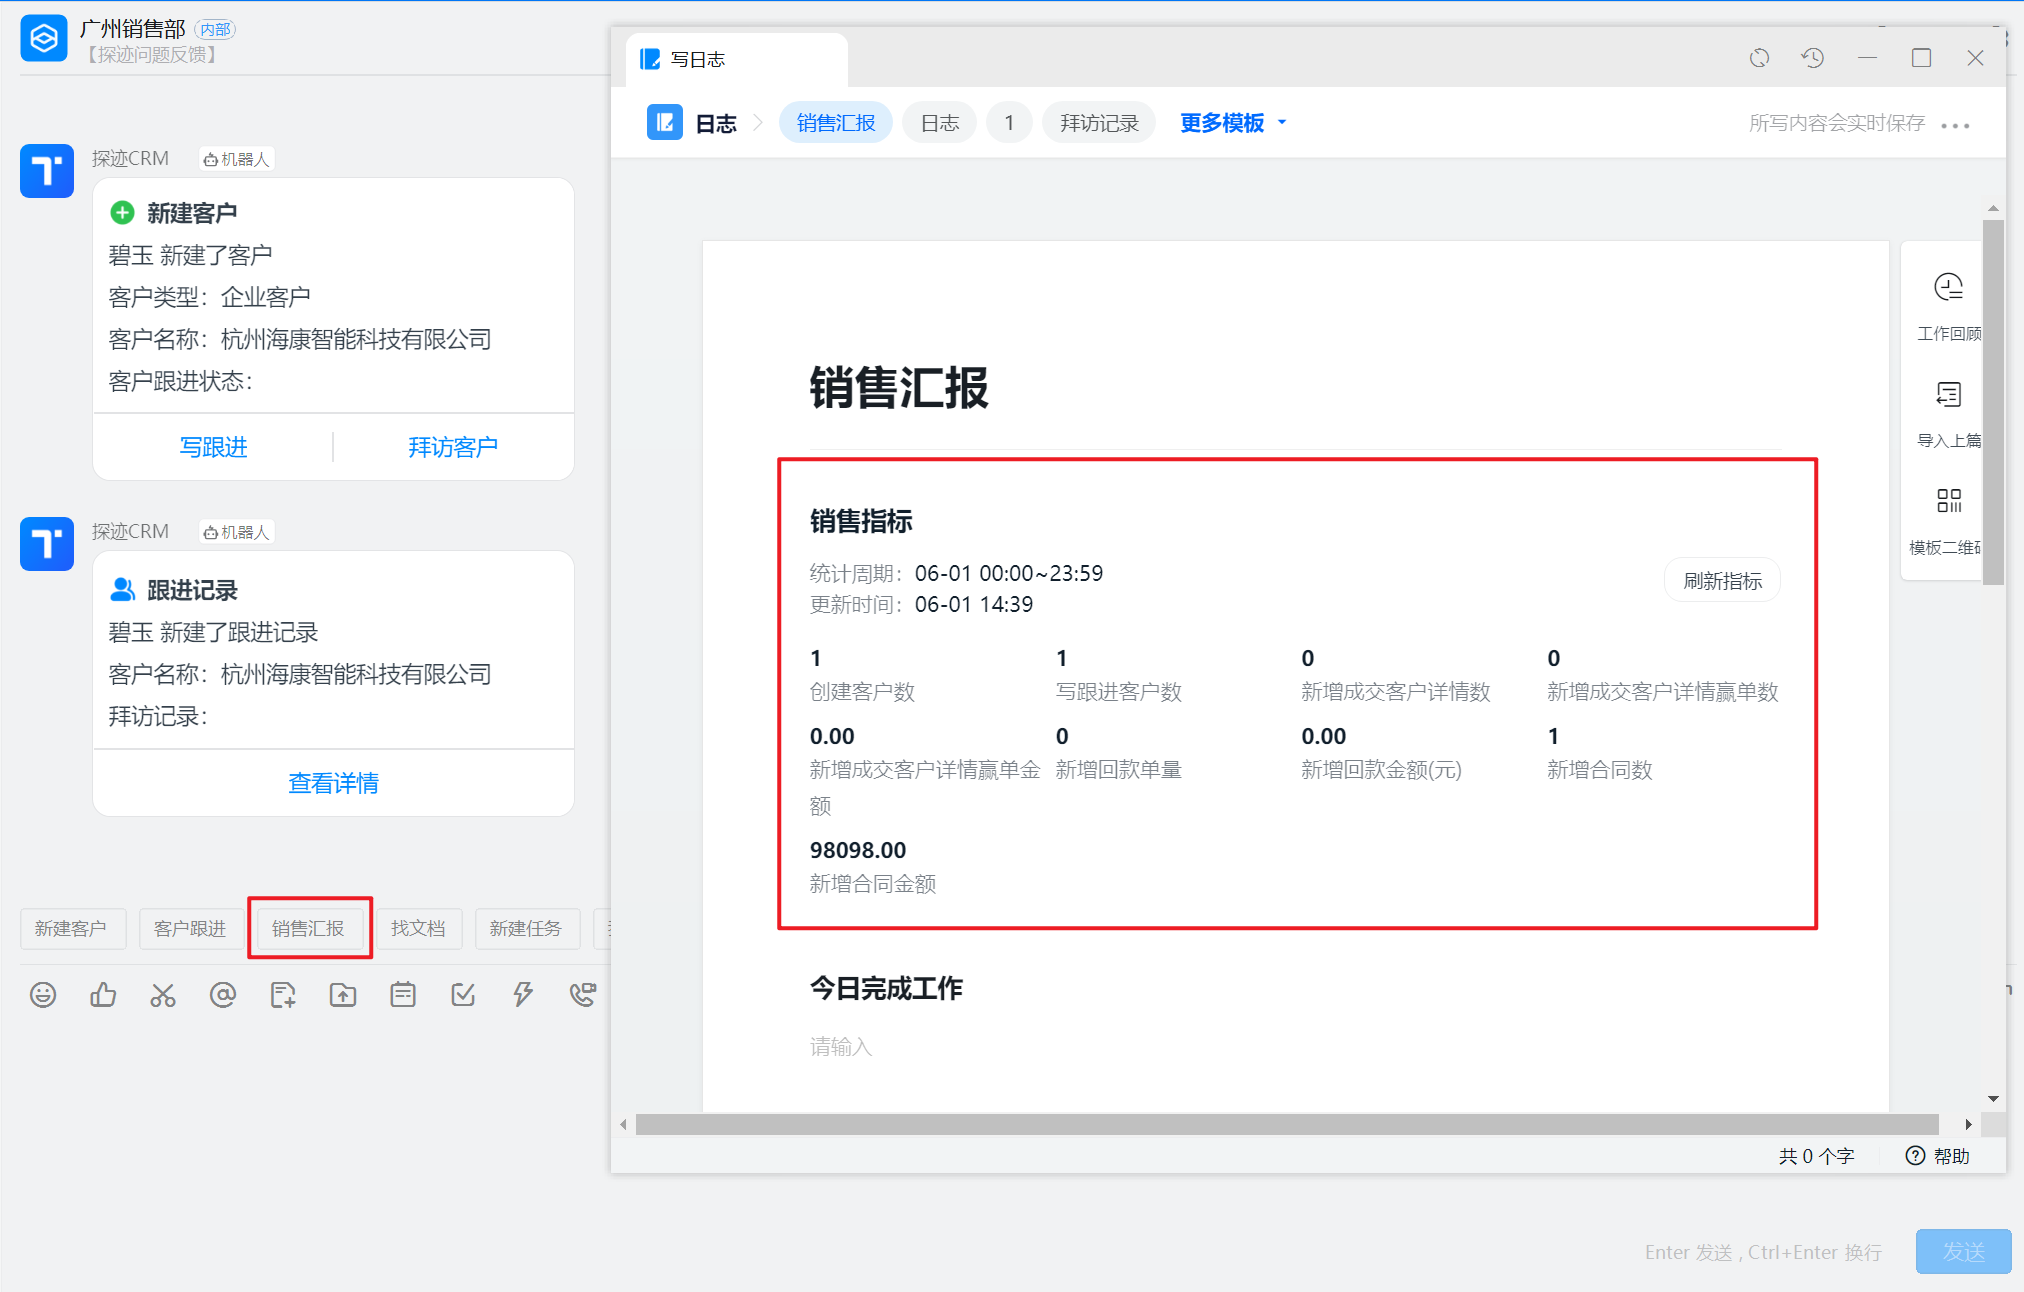Click the lightning bolt quick action icon
Viewport: 2024px width, 1292px height.
[x=523, y=994]
